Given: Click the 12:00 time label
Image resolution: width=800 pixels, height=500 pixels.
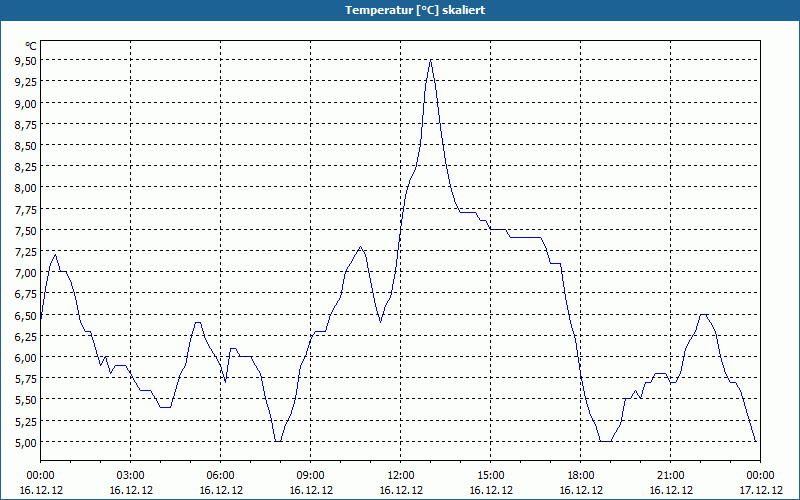Looking at the screenshot, I should click(401, 476).
